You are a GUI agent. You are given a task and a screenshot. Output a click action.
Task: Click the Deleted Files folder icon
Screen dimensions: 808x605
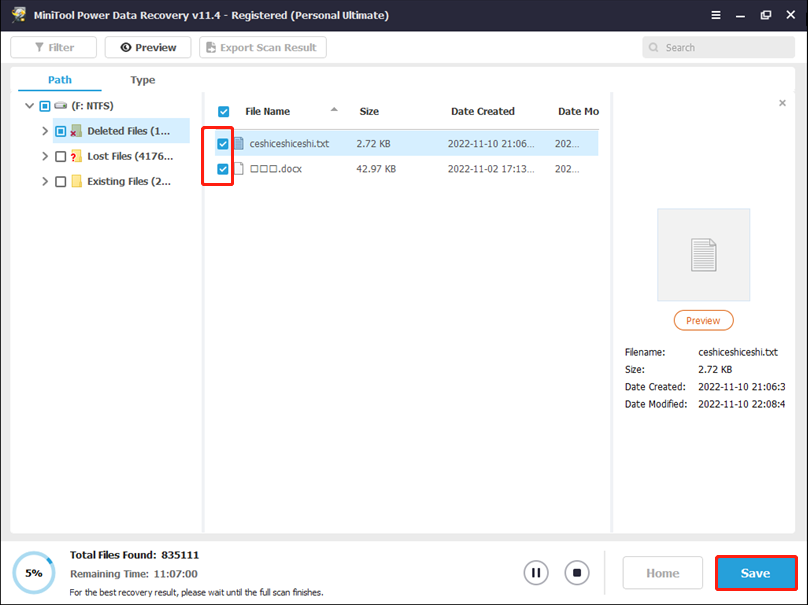coord(76,131)
